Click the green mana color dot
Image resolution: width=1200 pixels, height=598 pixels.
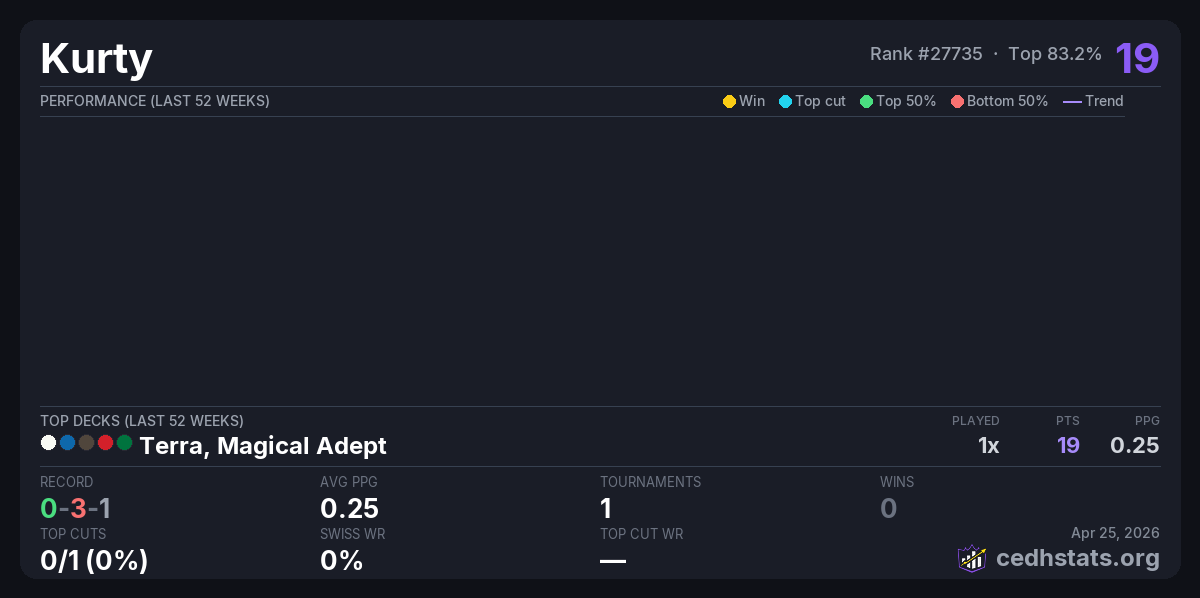(x=124, y=442)
